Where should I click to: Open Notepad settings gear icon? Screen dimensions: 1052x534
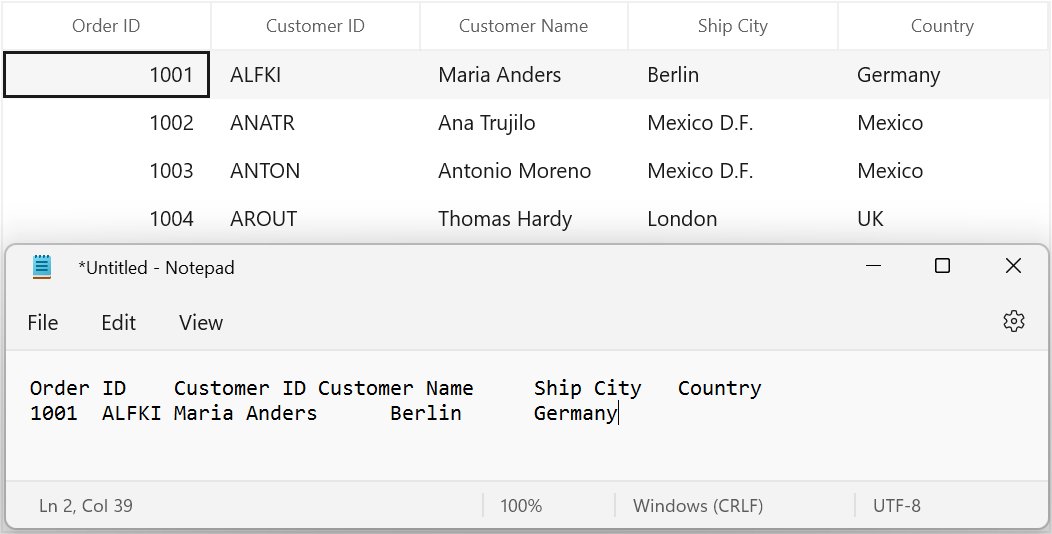click(x=1013, y=321)
